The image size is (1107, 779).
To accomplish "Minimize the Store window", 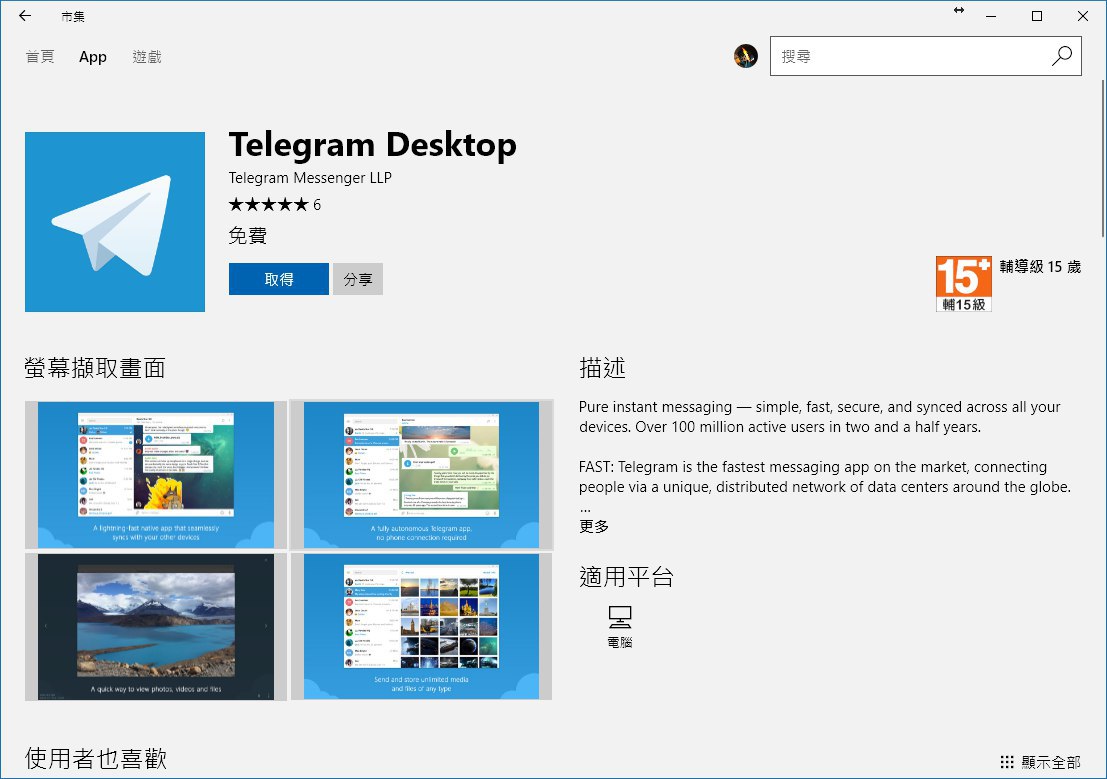I will click(991, 16).
